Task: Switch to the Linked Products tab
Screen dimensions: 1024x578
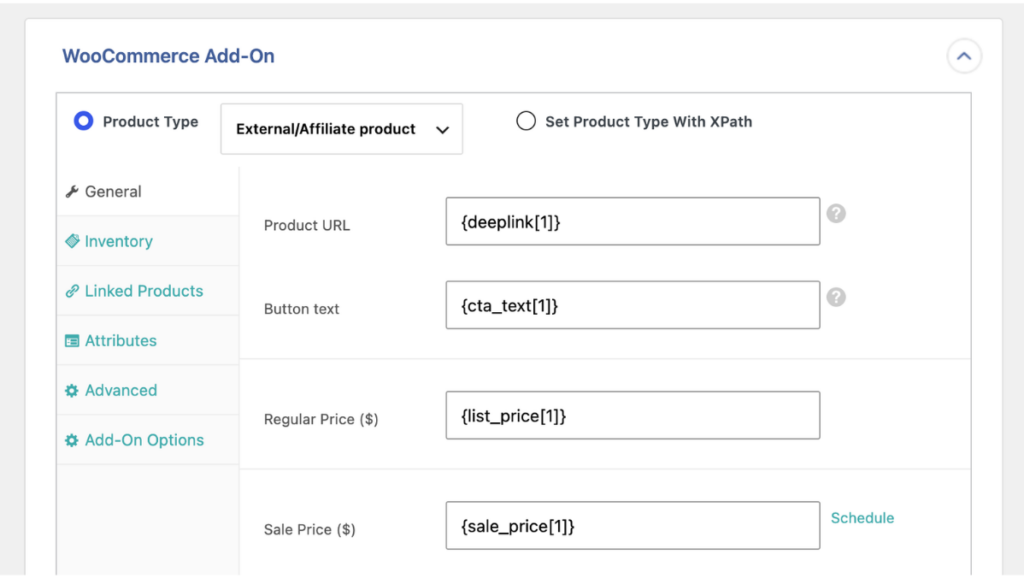Action: [148, 291]
